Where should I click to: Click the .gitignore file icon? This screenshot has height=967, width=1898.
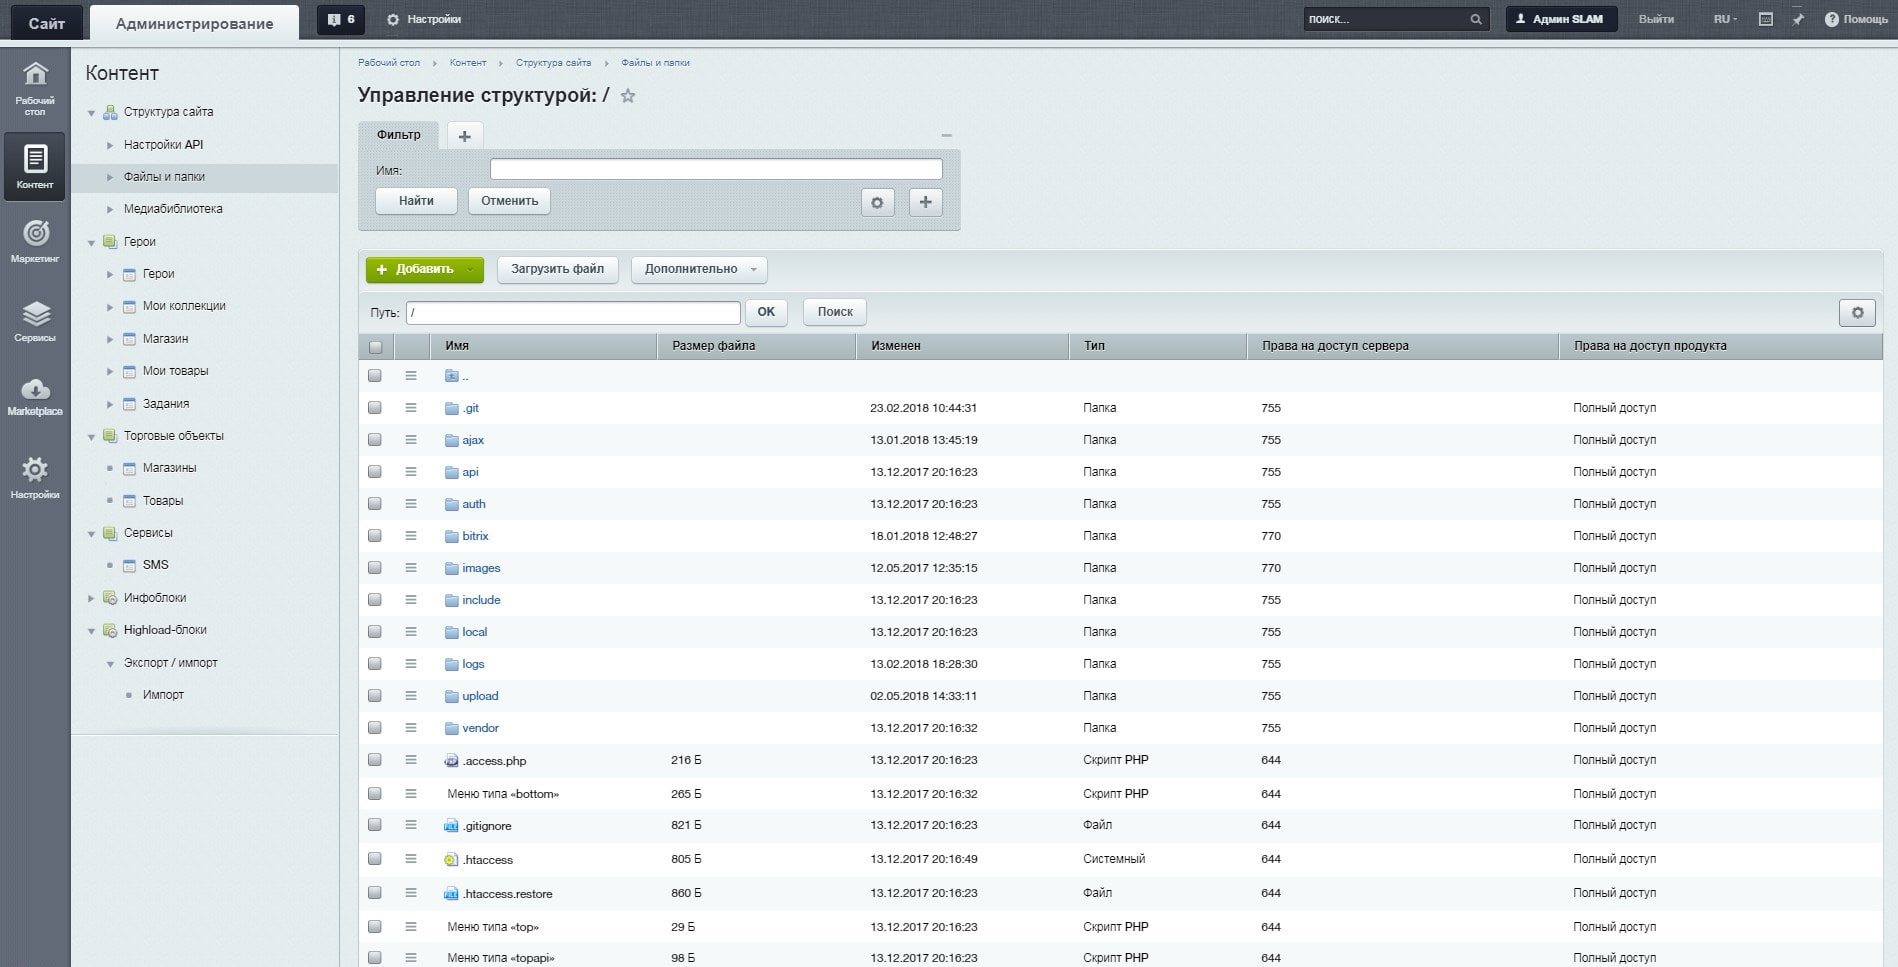pos(451,826)
